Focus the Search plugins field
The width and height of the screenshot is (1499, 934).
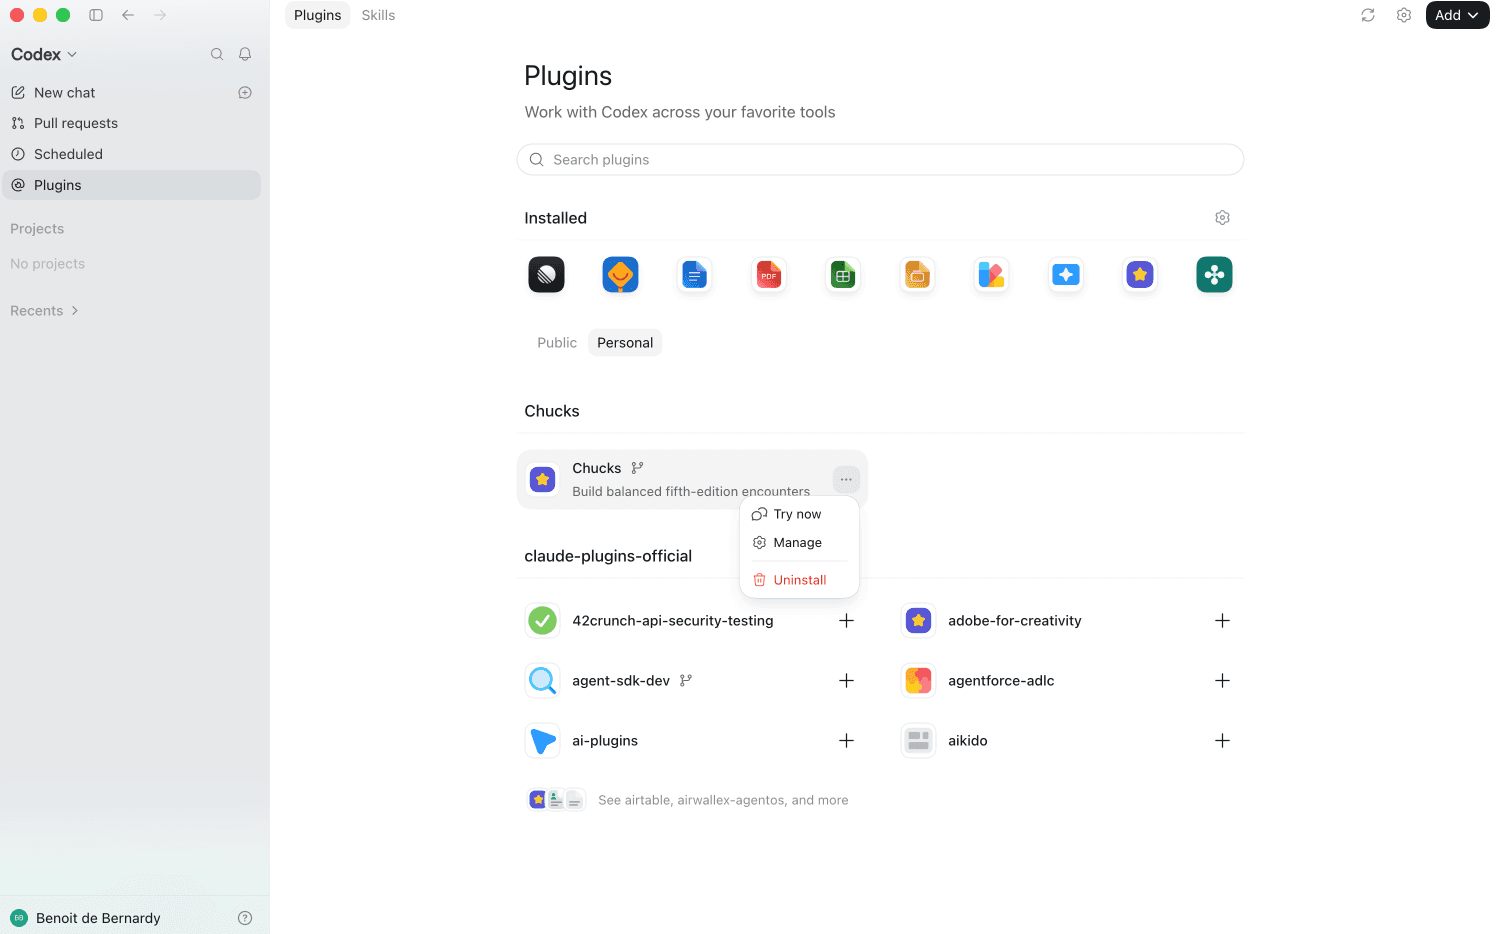point(880,160)
